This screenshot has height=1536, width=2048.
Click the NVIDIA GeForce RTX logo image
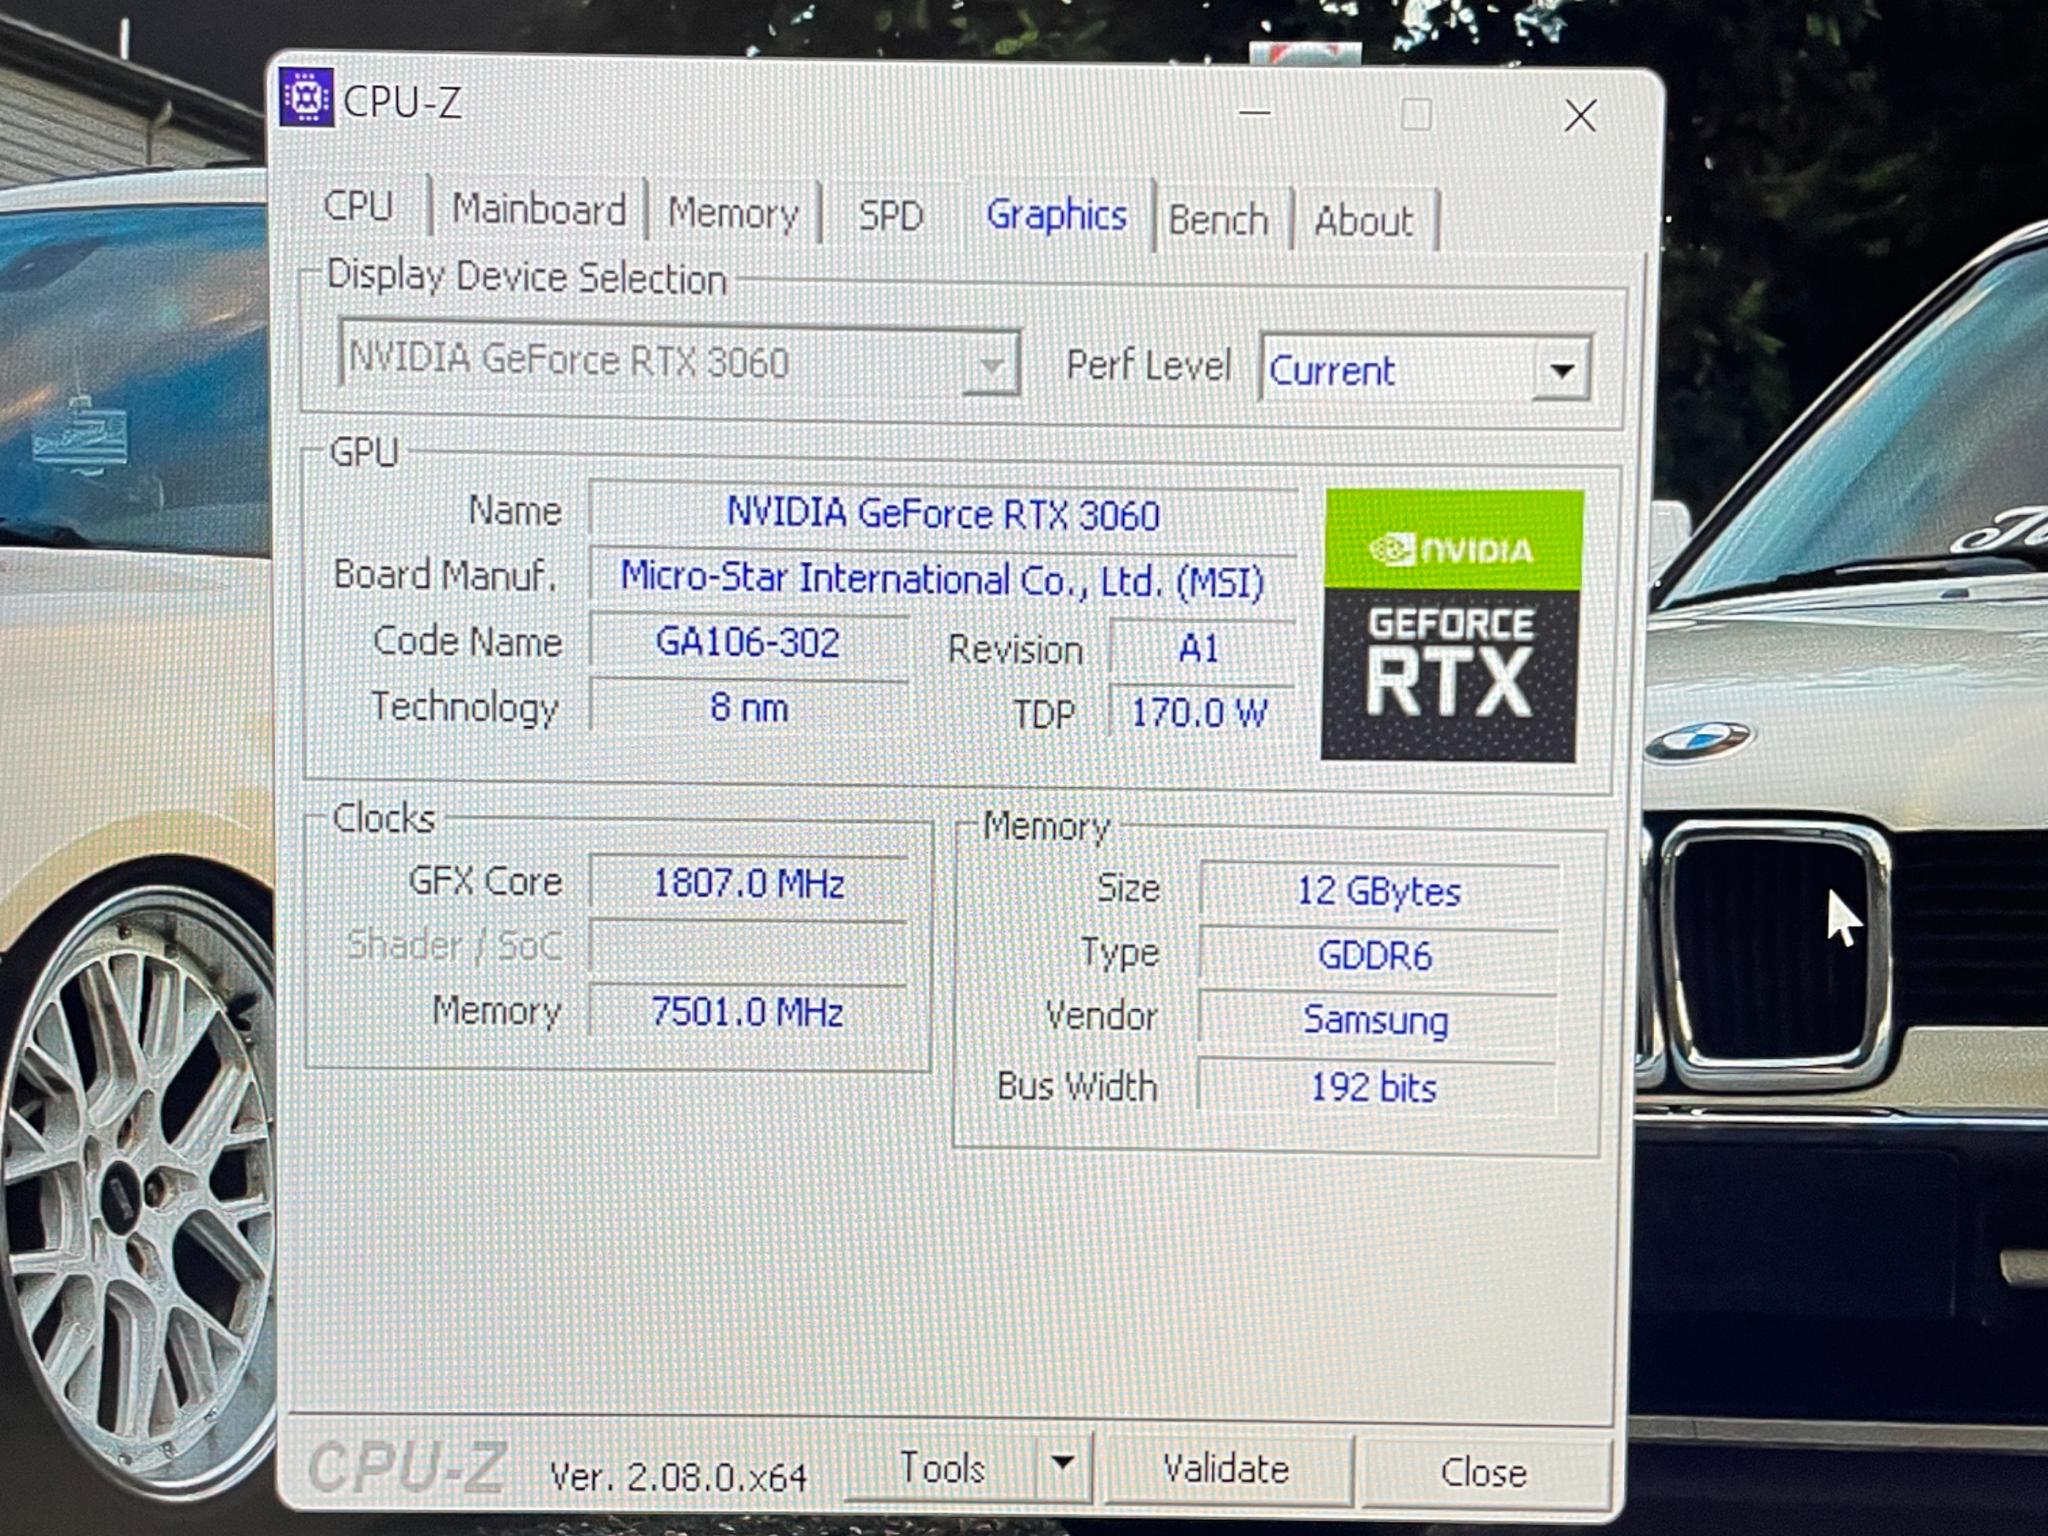point(1451,626)
